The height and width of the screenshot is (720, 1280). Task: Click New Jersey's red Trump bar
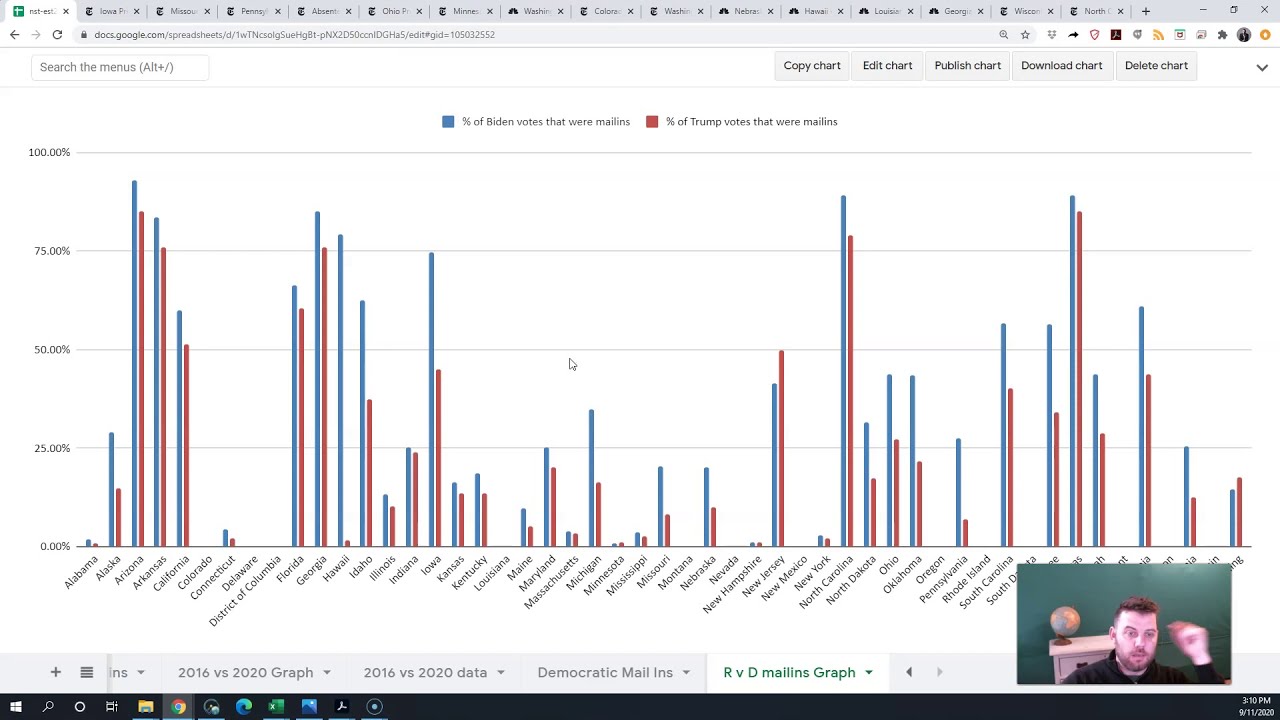point(781,449)
